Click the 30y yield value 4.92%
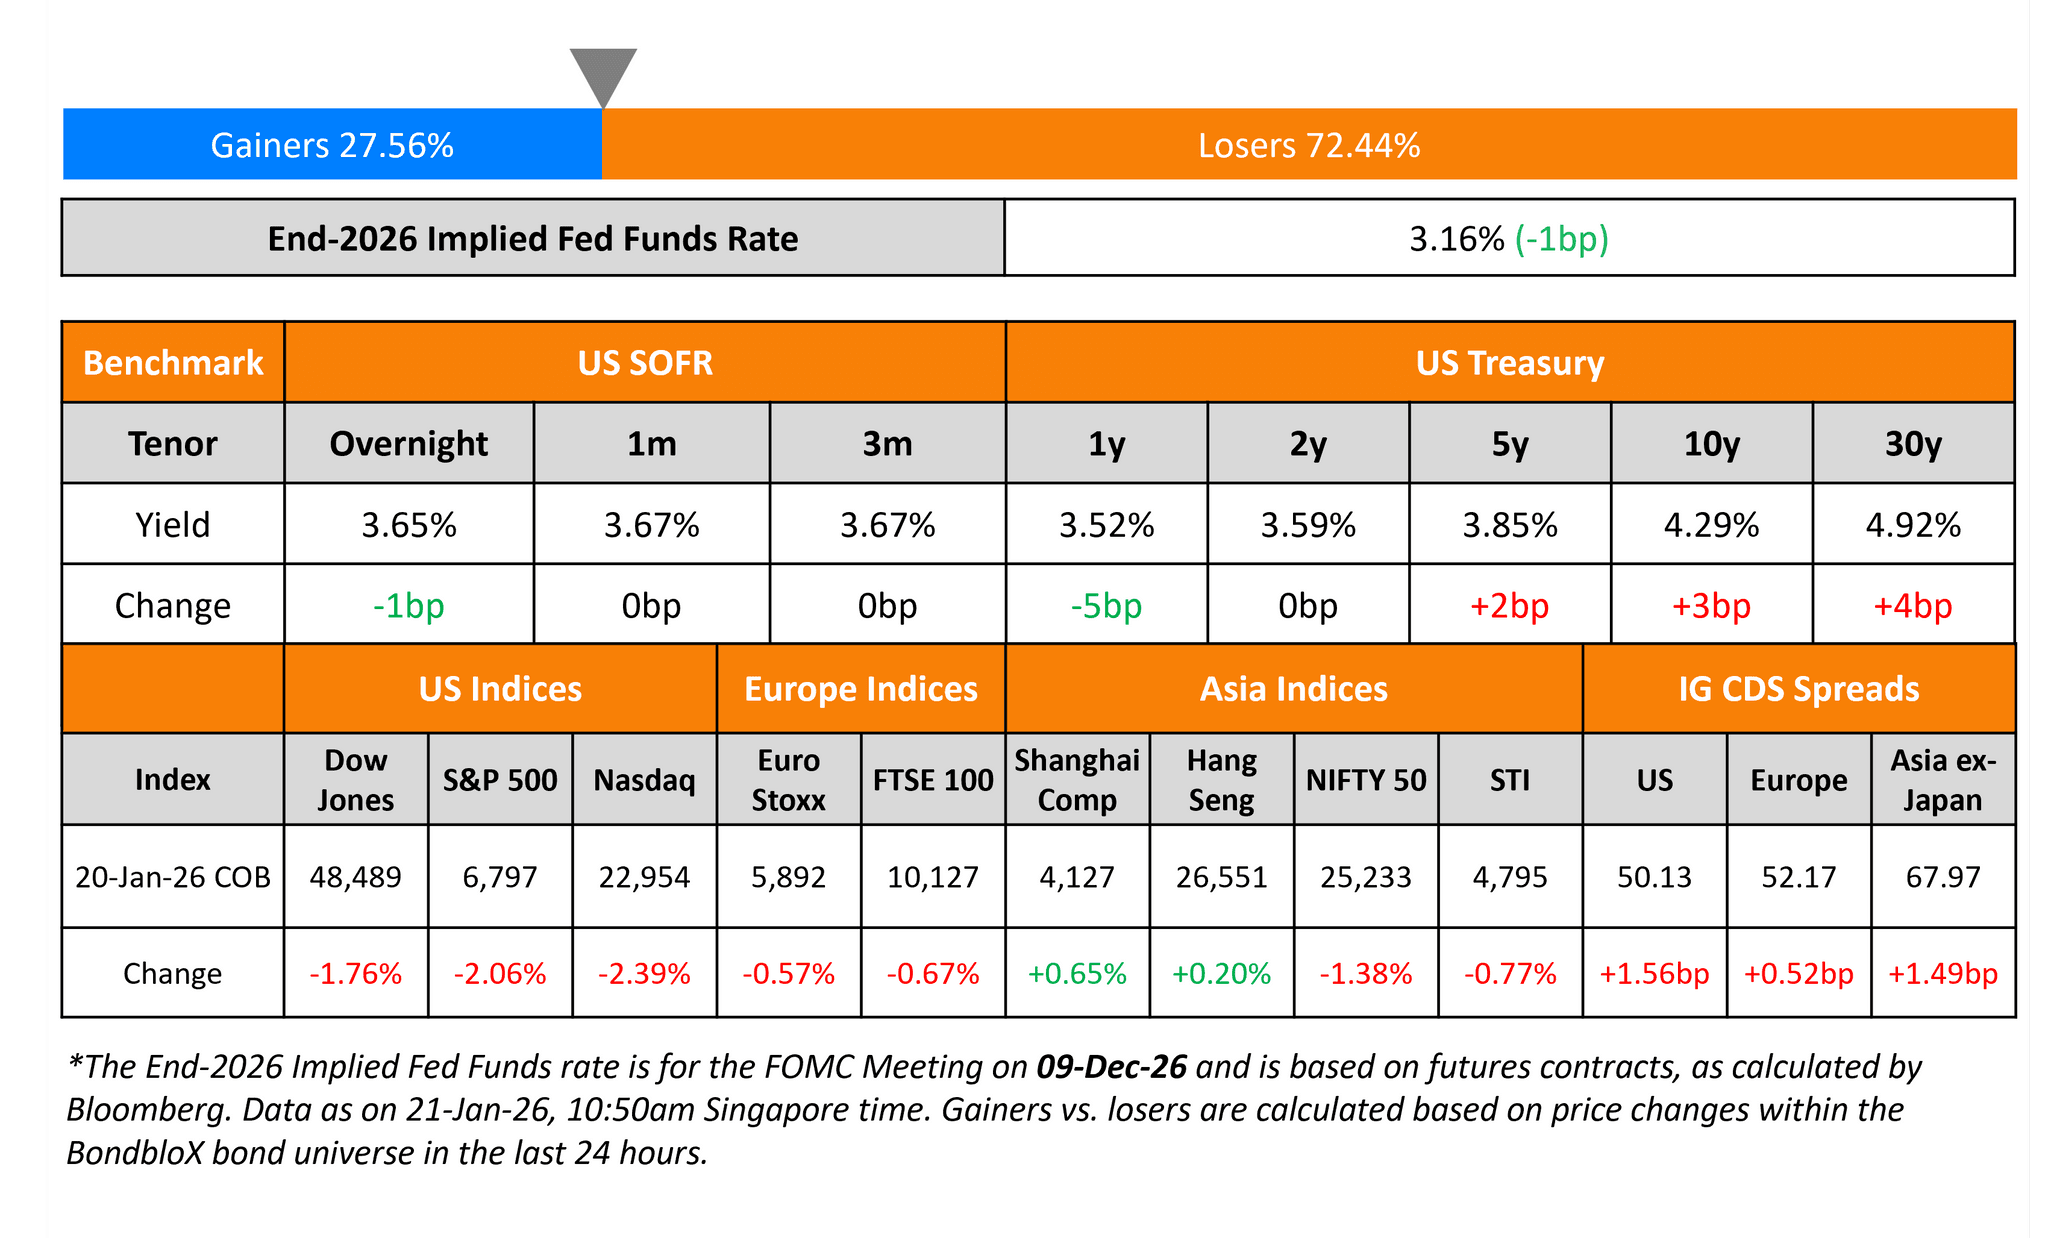The width and height of the screenshot is (2048, 1238). pyautogui.click(x=1913, y=524)
